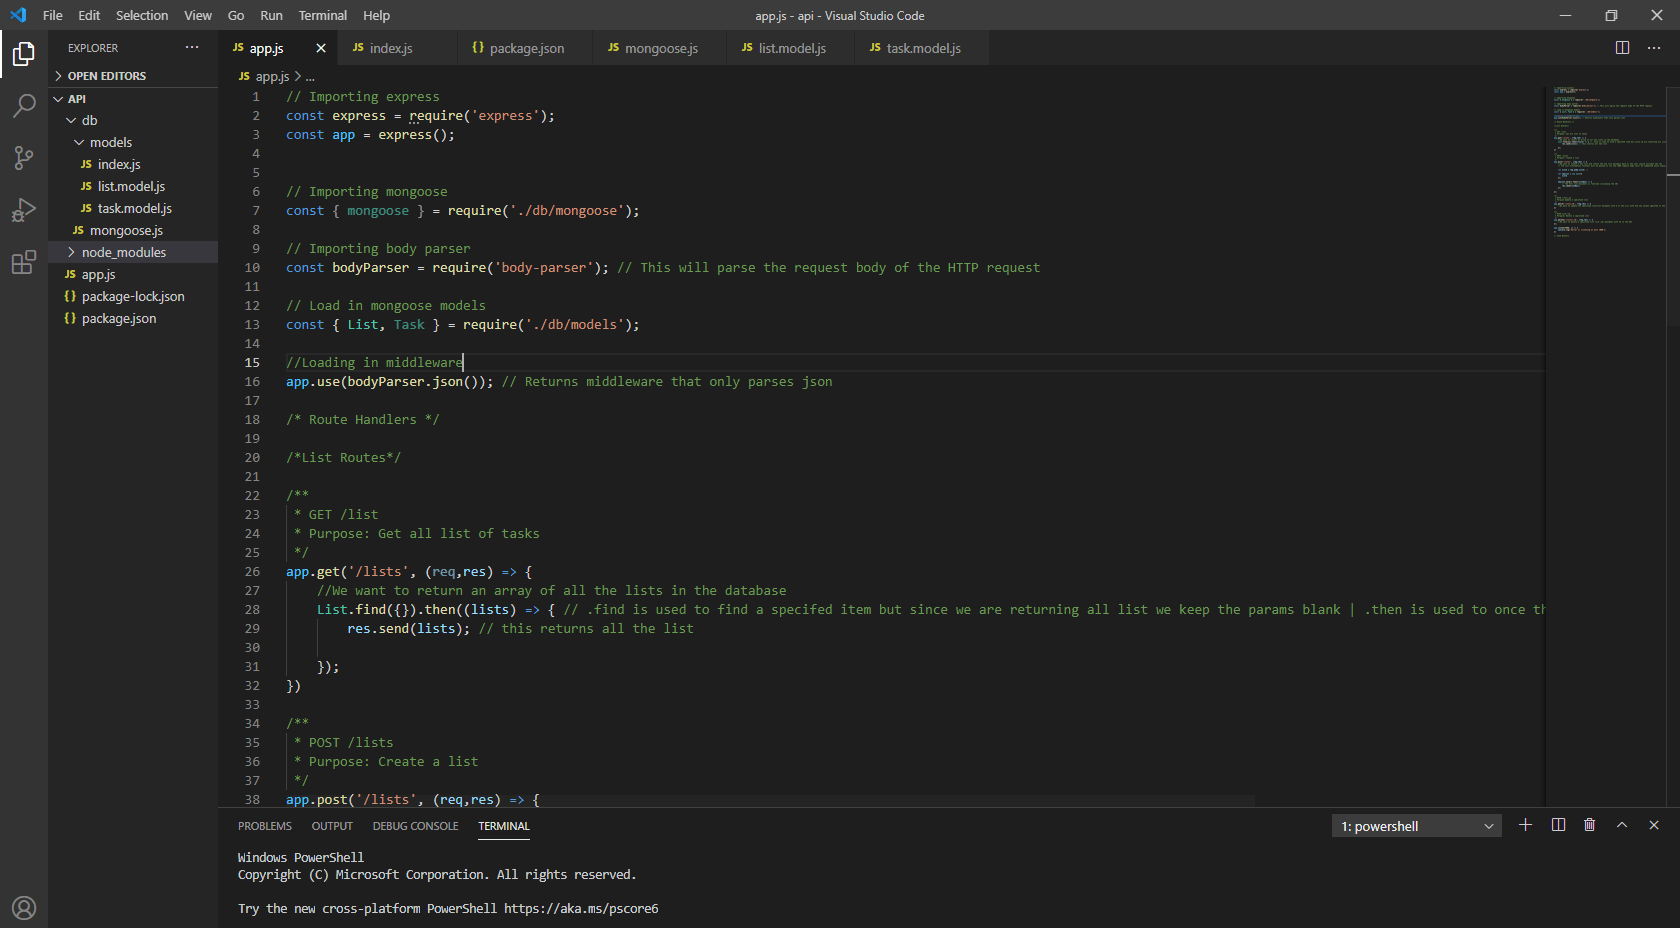
Task: Click the code minimap overview
Action: pos(1608,162)
